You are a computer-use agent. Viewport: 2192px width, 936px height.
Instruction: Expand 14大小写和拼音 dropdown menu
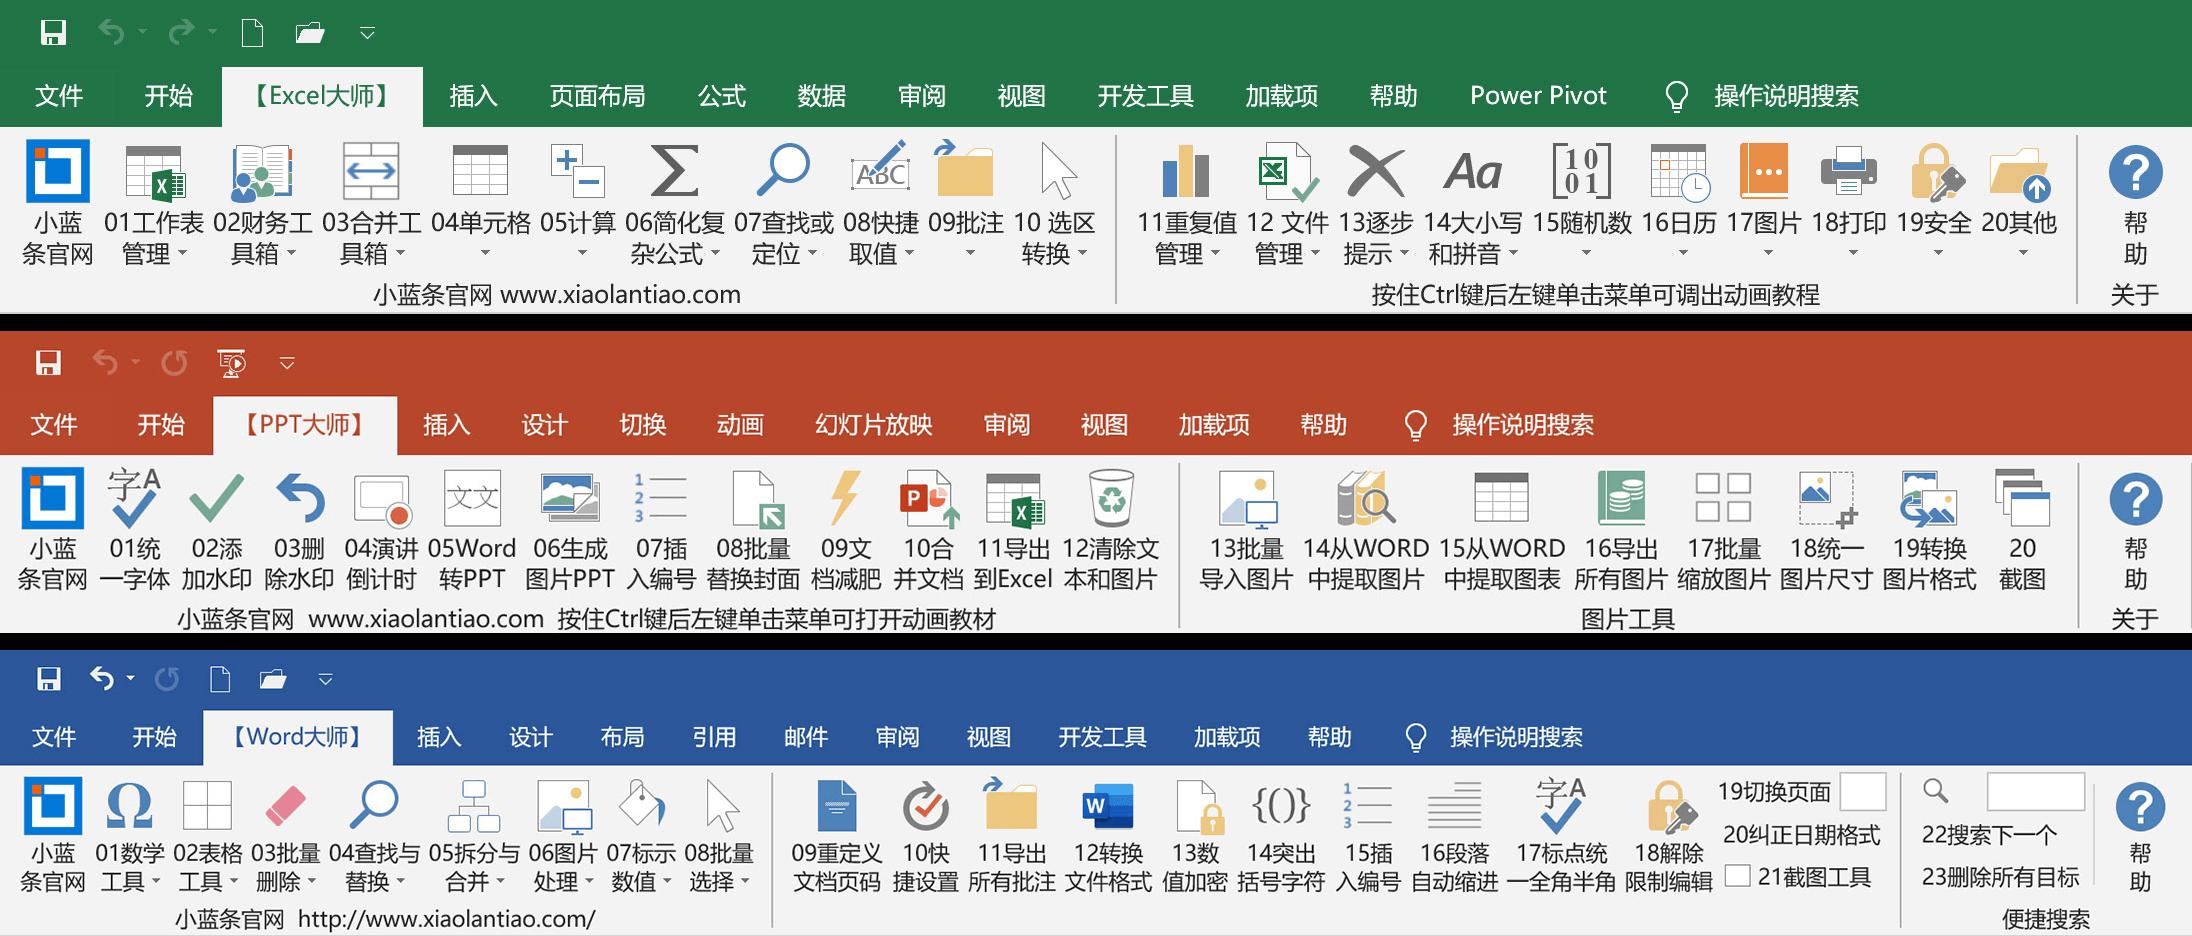[1513, 254]
